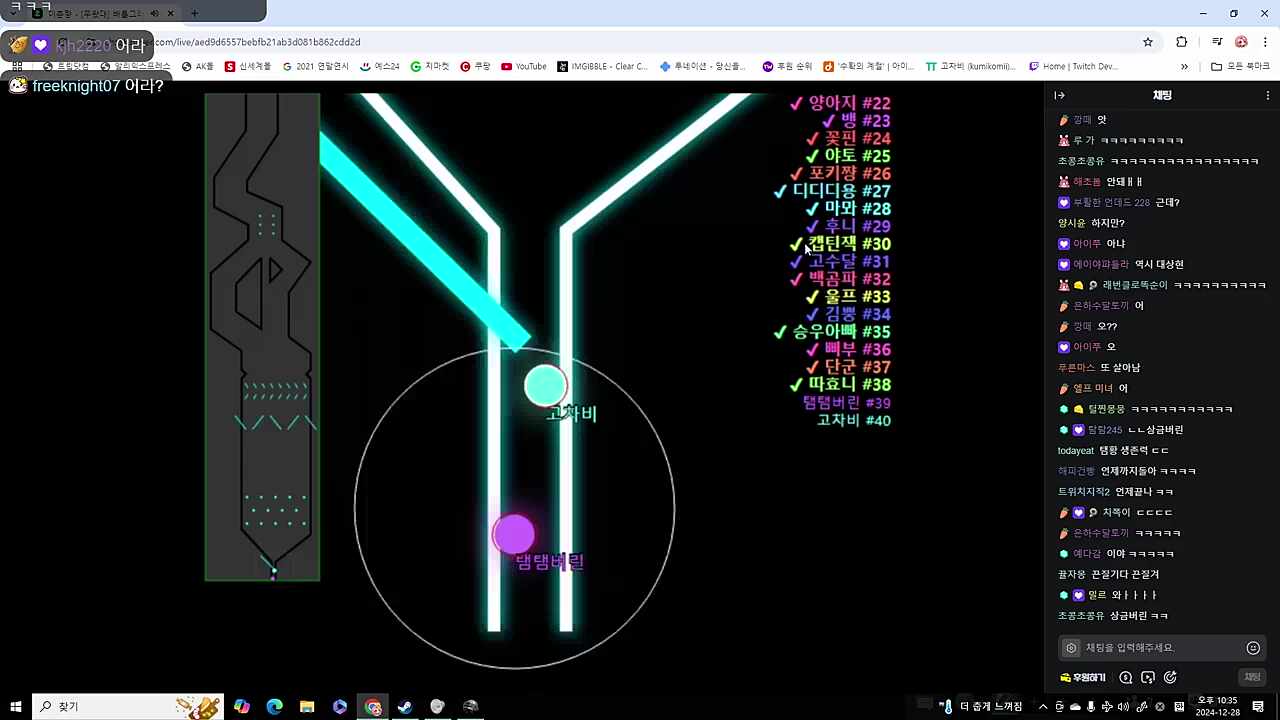Open chat settings gear icon
The height and width of the screenshot is (720, 1280).
click(1071, 648)
